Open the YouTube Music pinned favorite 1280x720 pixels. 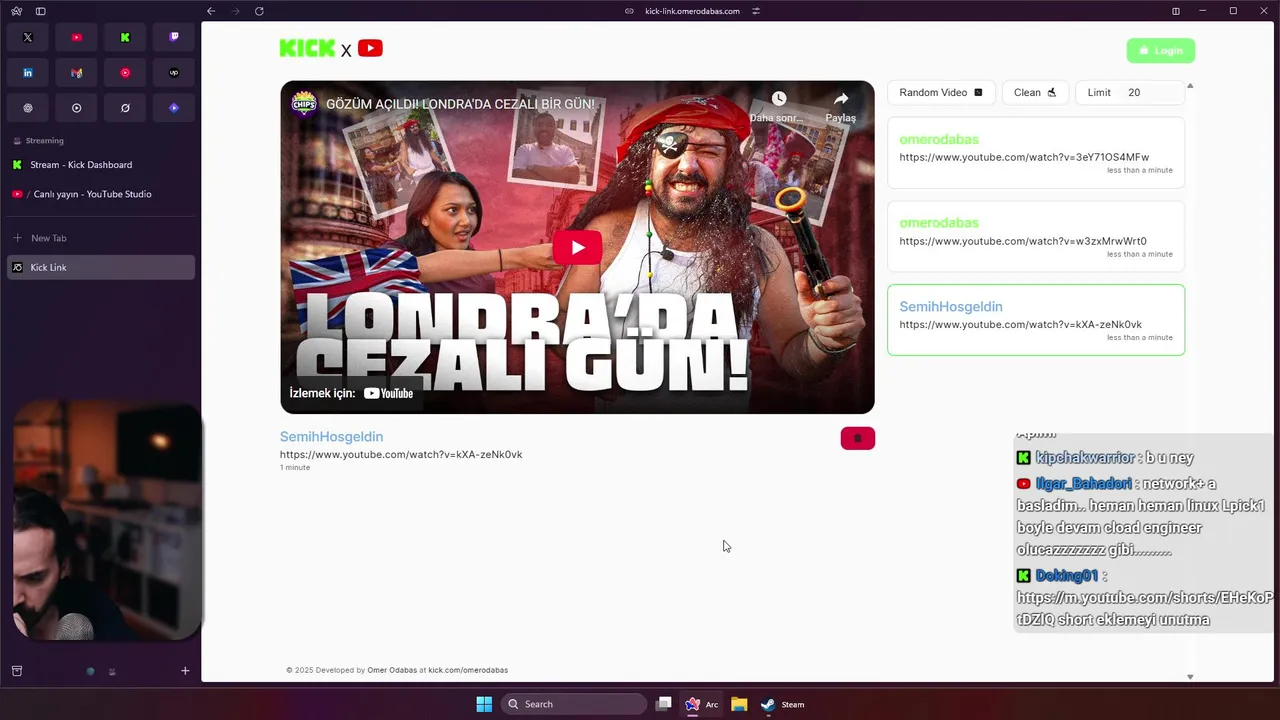(125, 73)
